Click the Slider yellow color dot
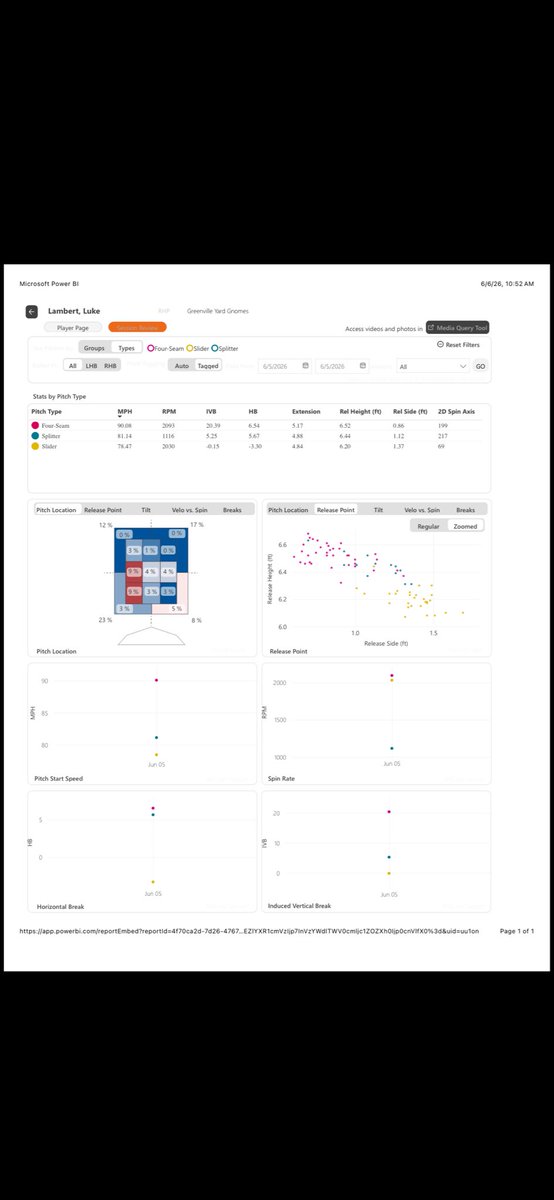 35,447
